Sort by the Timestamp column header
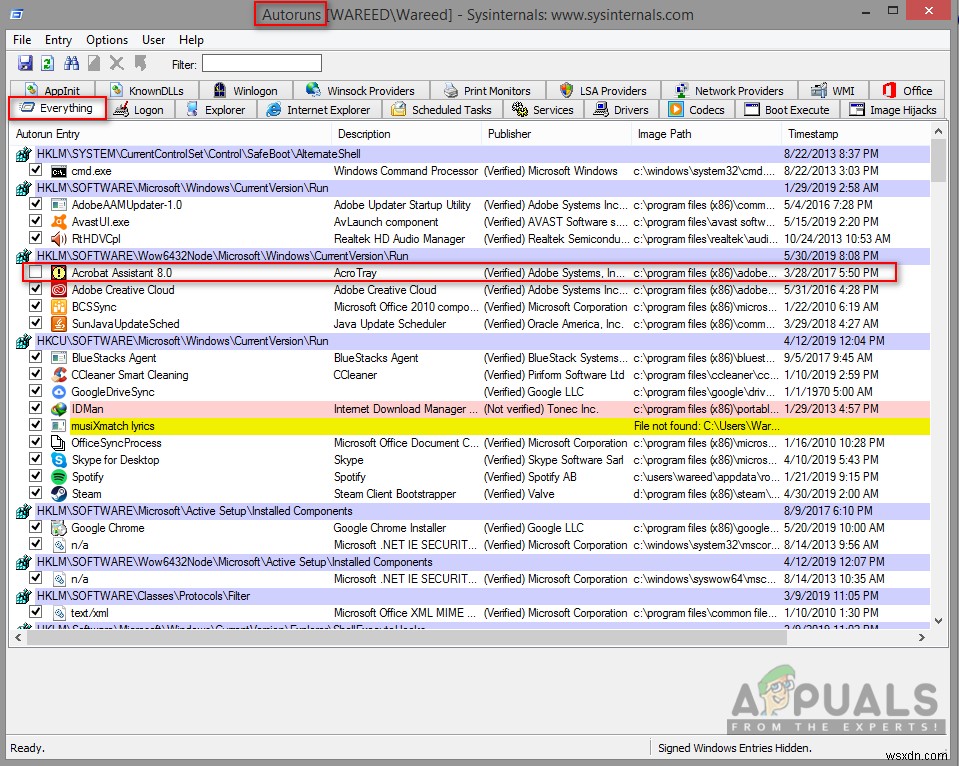 [855, 134]
